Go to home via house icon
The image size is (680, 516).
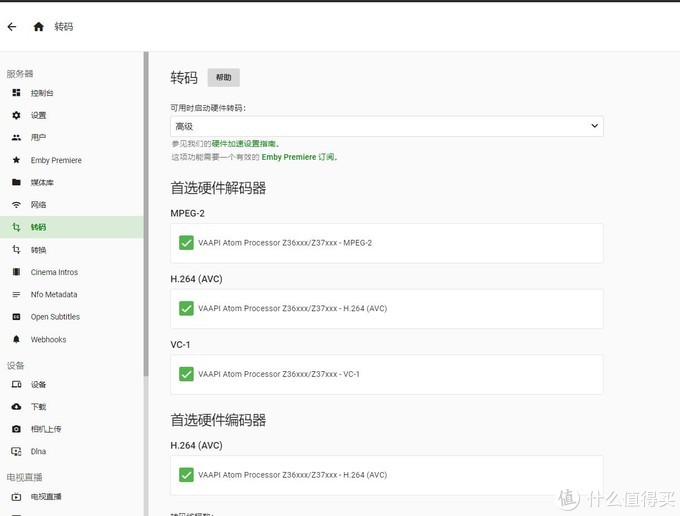(39, 27)
